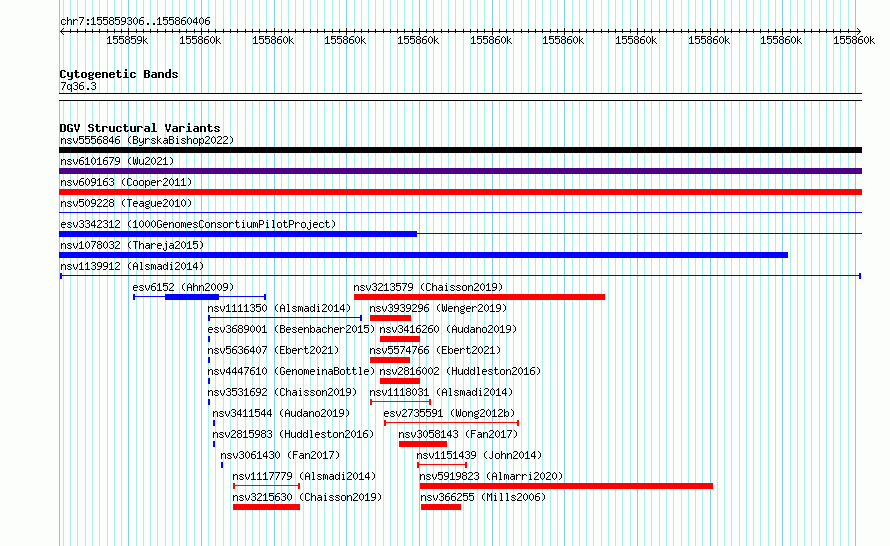Image resolution: width=890 pixels, height=546 pixels.
Task: Select the red nsv5574766 variant bar
Action: point(389,360)
